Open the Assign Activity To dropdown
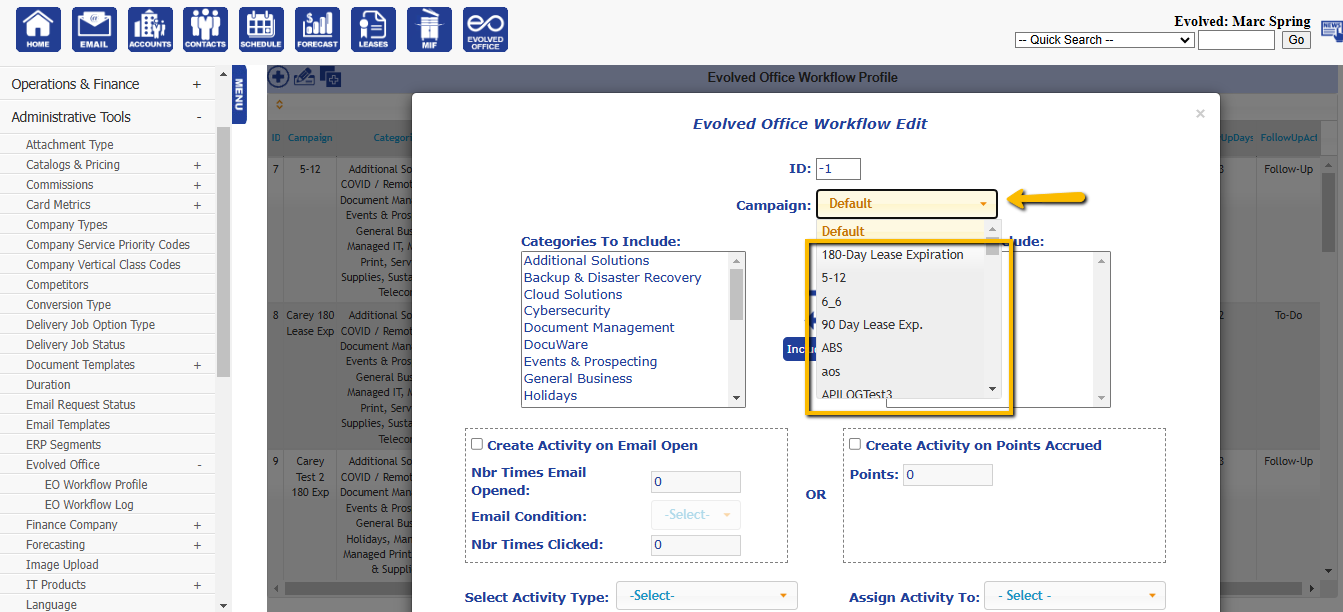 1075,596
